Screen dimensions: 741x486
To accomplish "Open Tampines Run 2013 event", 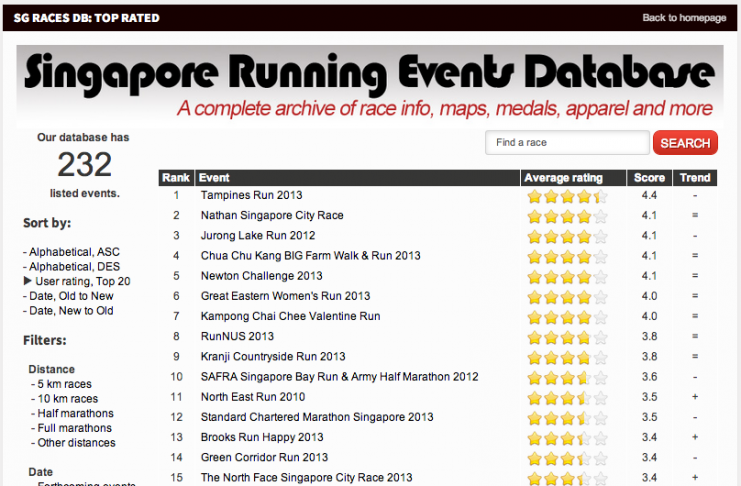I will [251, 195].
